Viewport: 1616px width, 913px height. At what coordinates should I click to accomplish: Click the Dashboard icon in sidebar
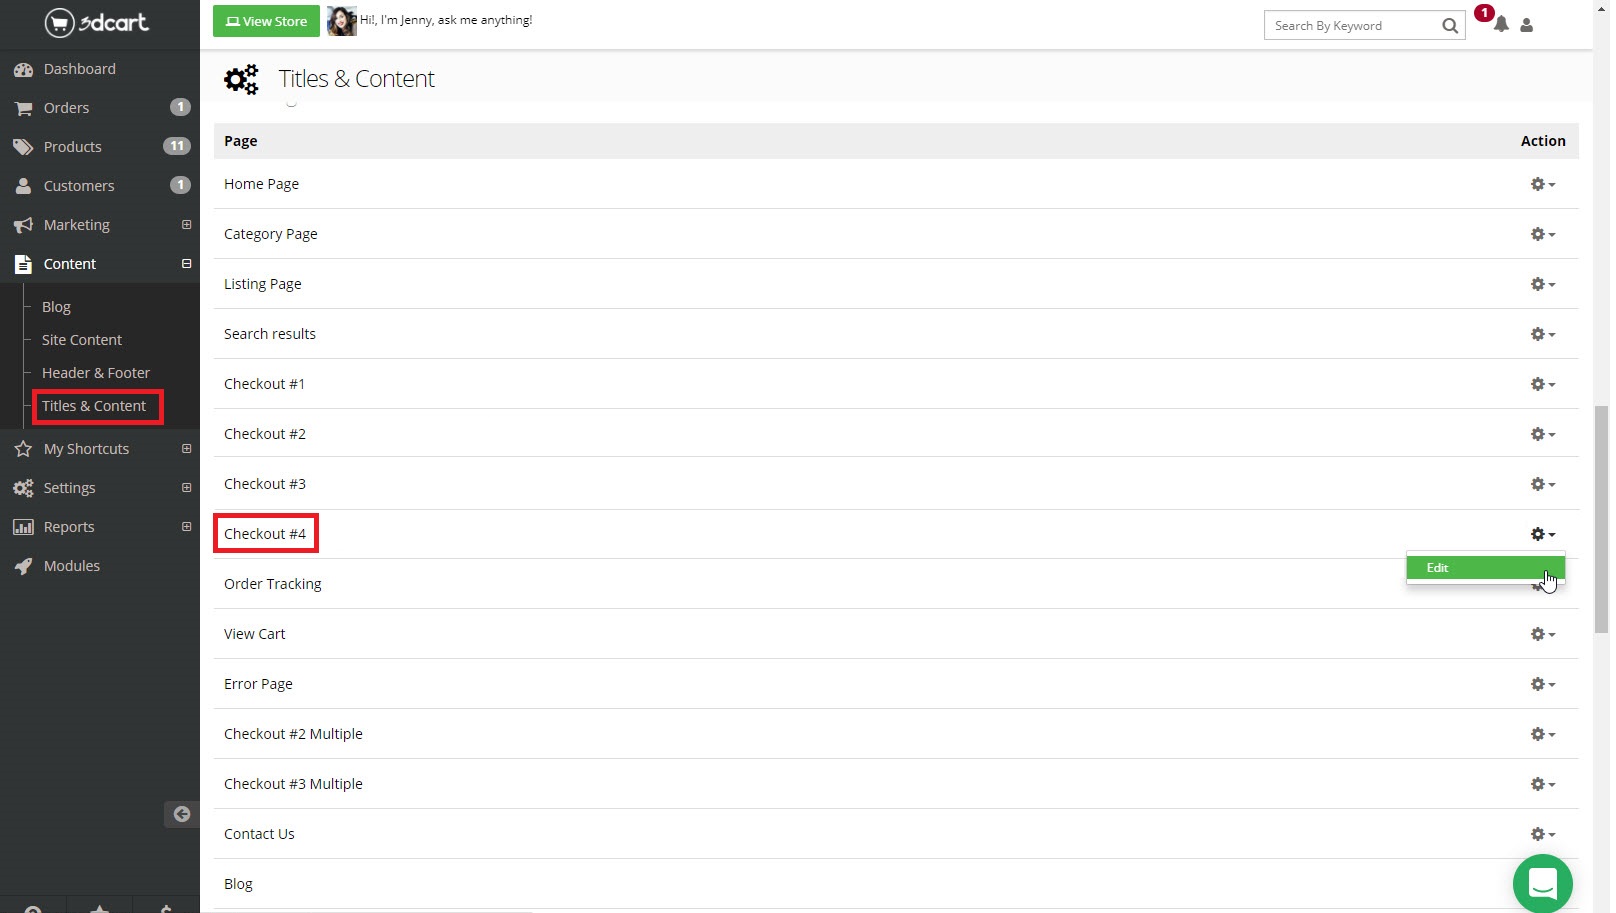(x=23, y=69)
